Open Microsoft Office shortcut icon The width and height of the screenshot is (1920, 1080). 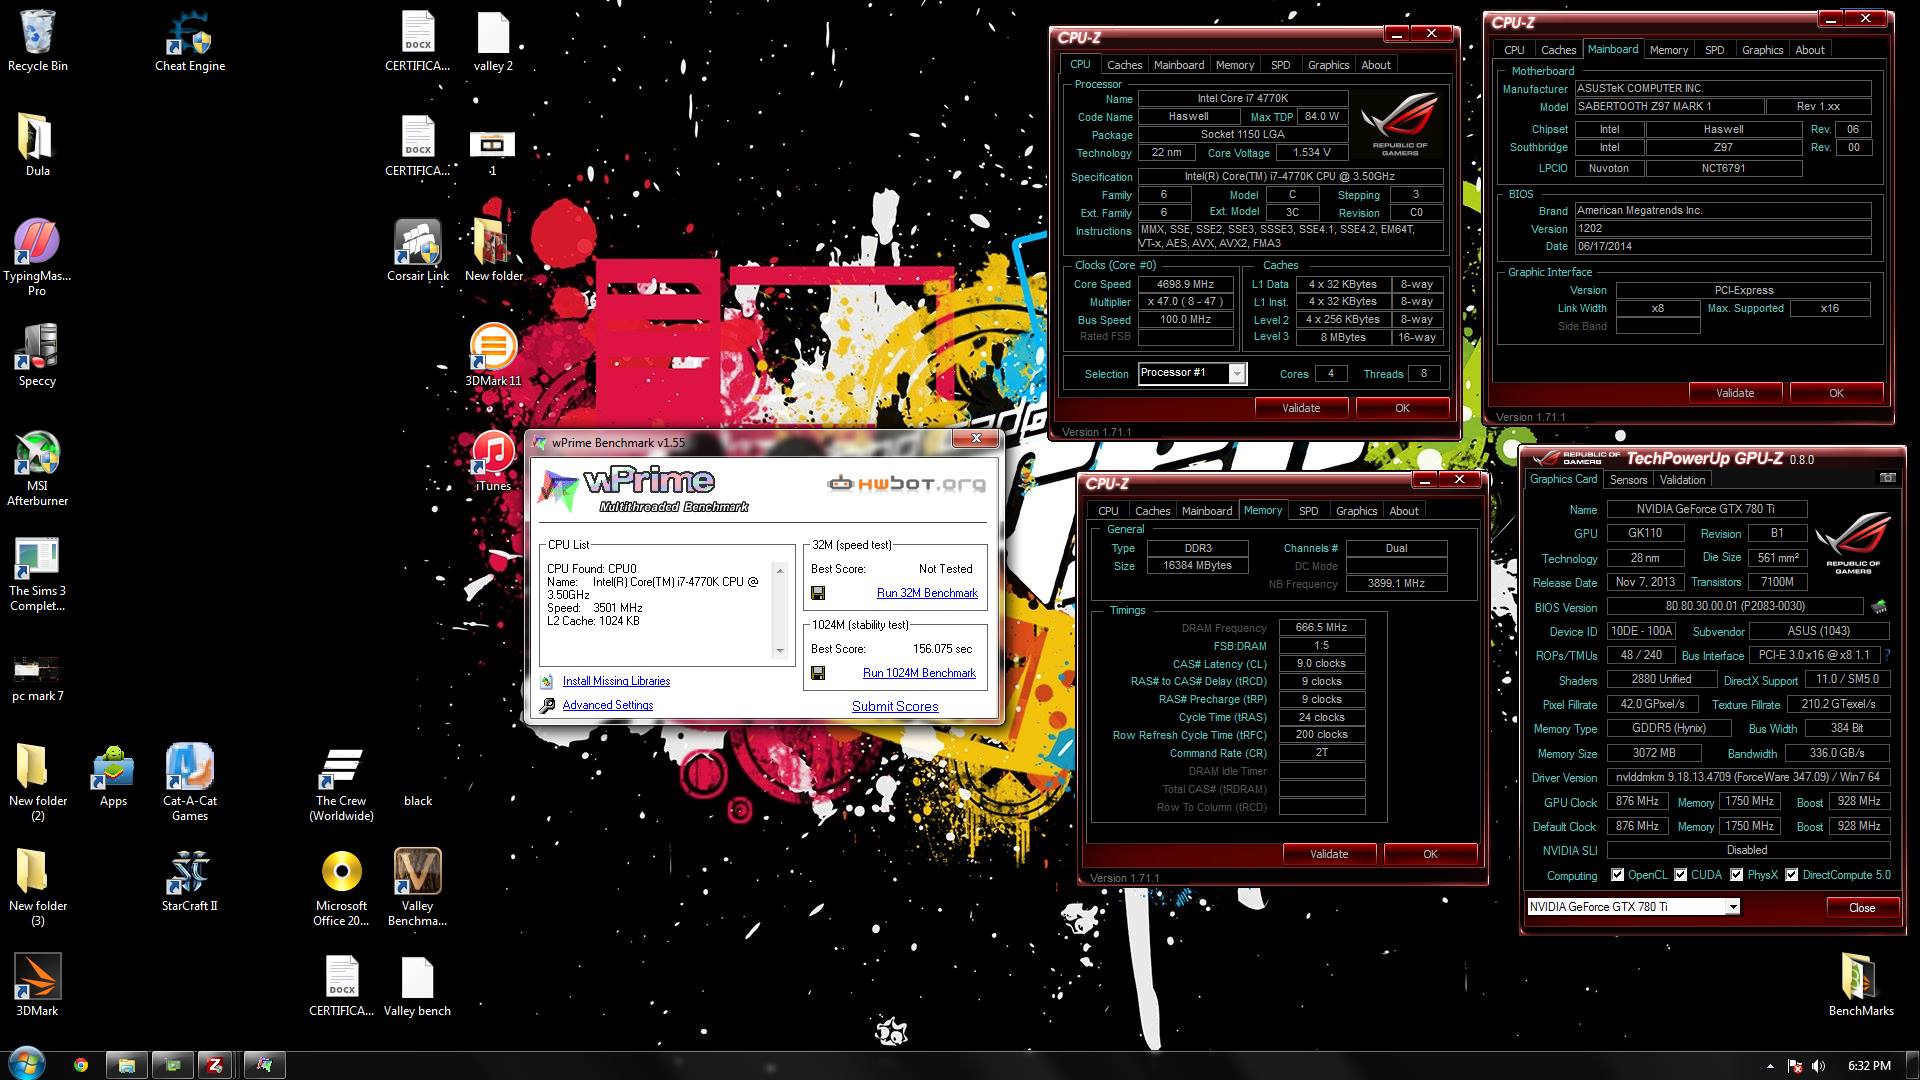click(x=341, y=887)
